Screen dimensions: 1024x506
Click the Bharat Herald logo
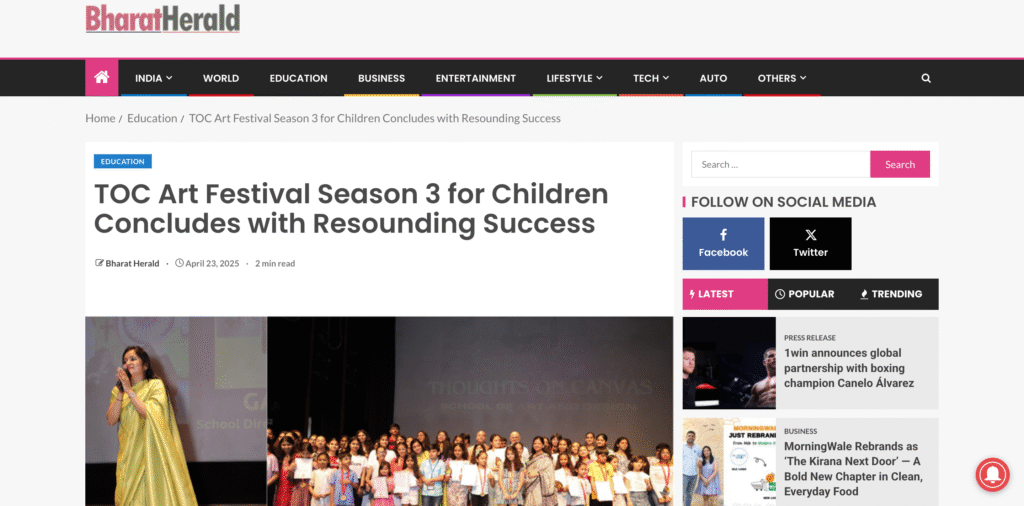click(163, 18)
